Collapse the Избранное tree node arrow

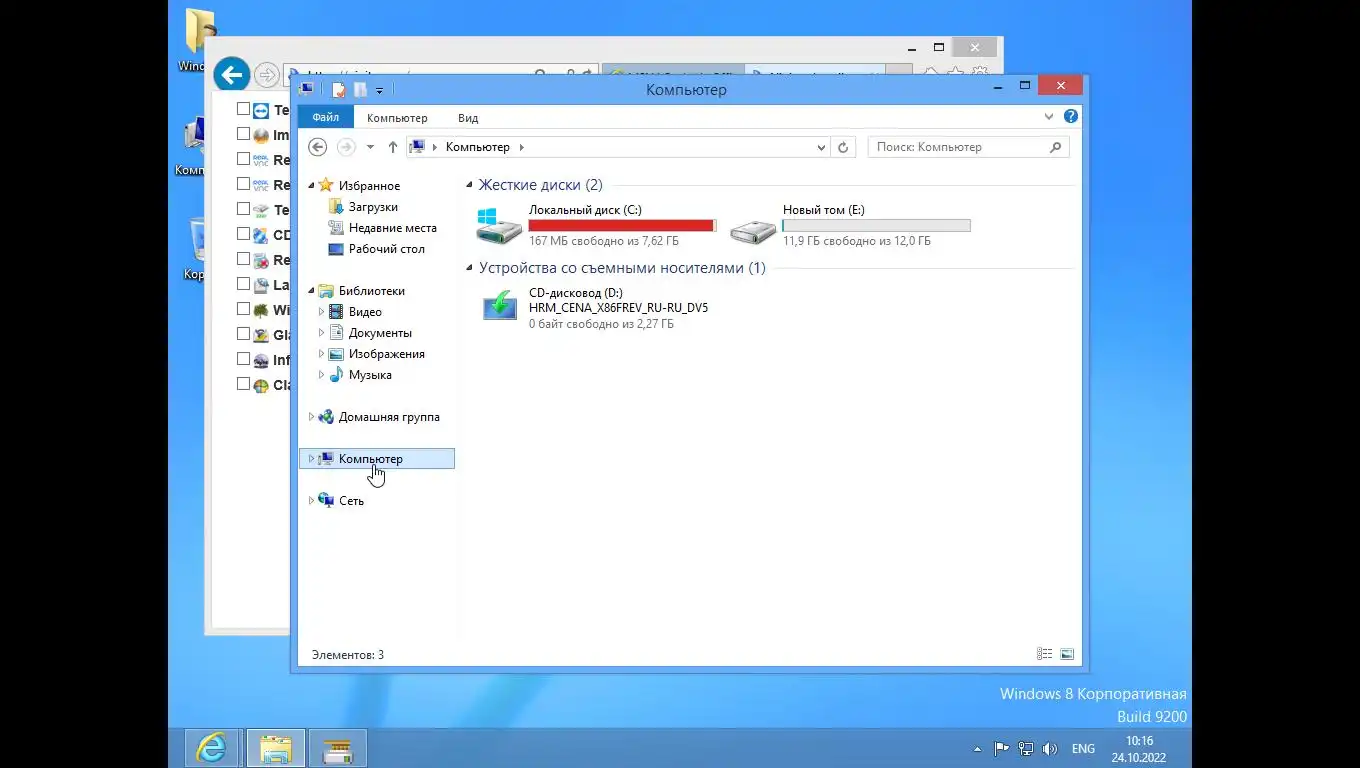click(x=311, y=186)
